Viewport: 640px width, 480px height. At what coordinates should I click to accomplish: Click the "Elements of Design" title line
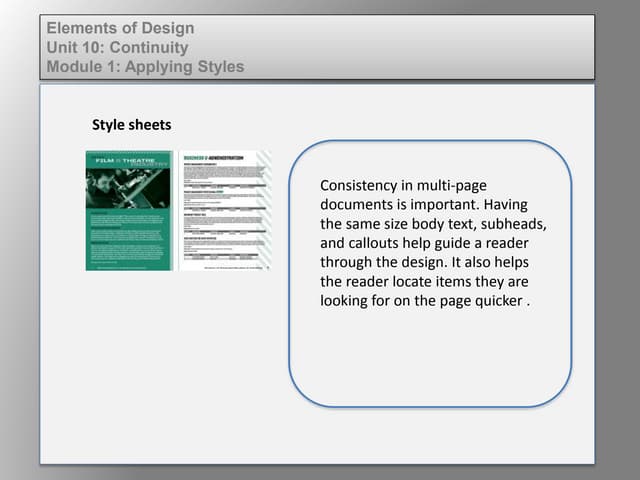point(120,28)
